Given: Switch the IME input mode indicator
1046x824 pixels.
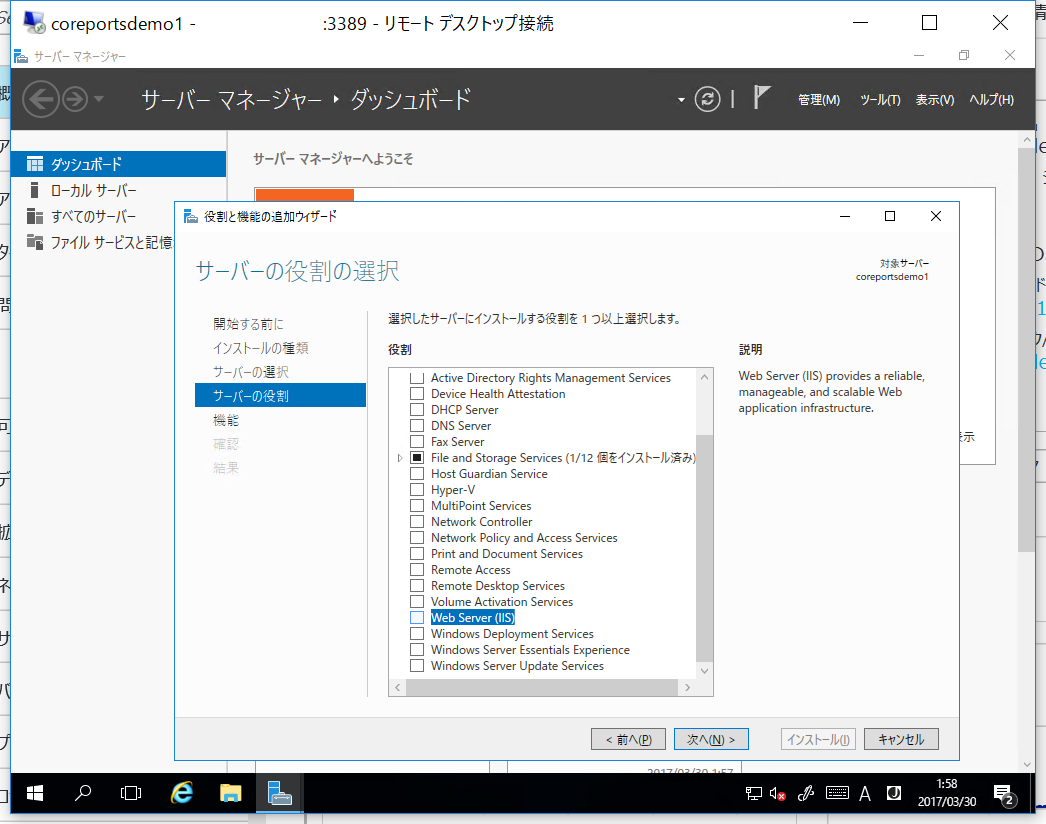Looking at the screenshot, I should (865, 793).
